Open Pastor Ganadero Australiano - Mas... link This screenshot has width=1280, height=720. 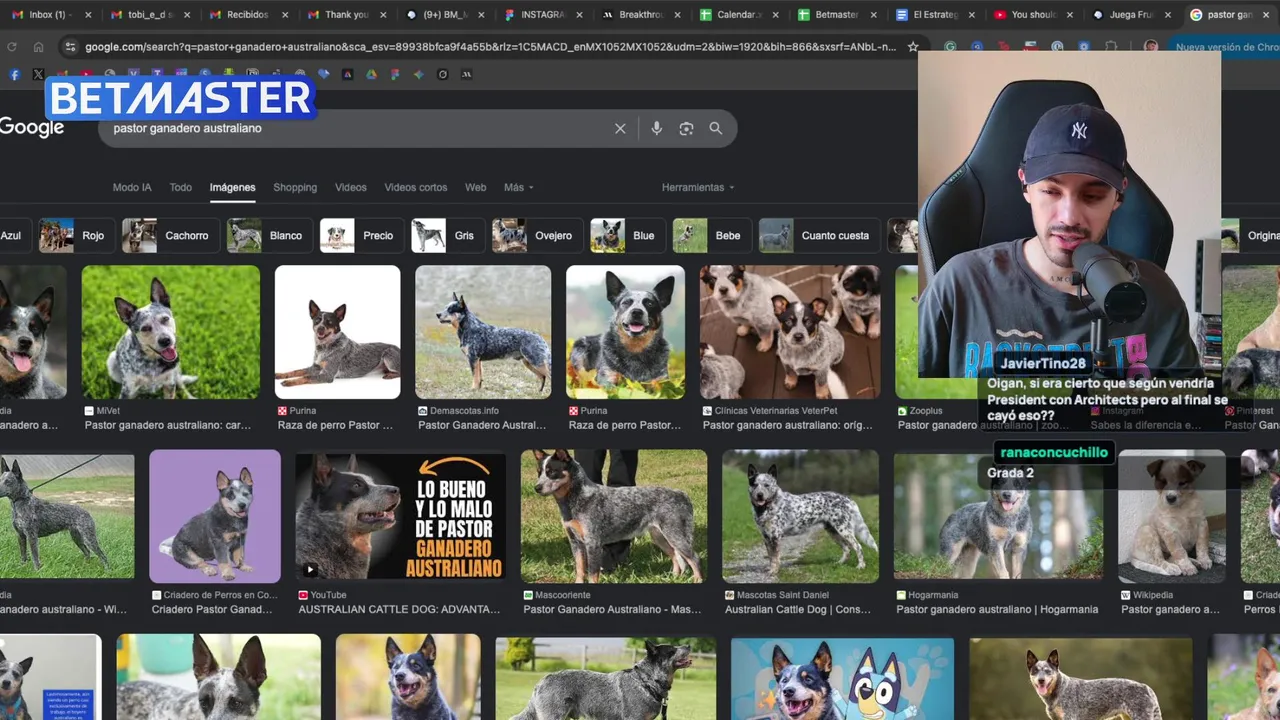pyautogui.click(x=612, y=609)
